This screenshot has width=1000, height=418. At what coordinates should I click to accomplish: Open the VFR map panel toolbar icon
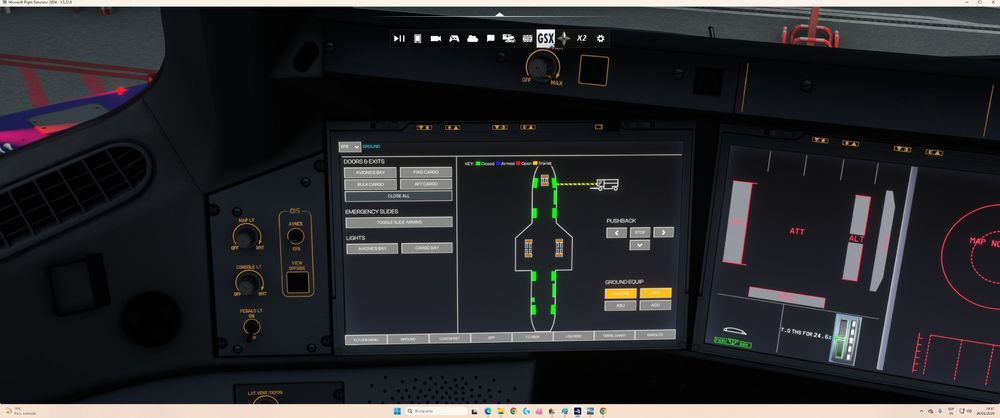coord(527,38)
